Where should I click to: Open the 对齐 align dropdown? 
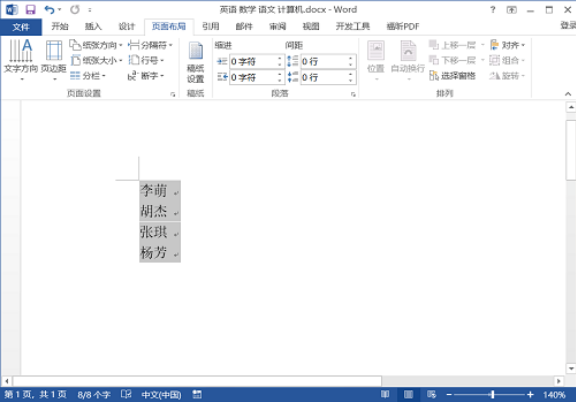click(x=508, y=45)
